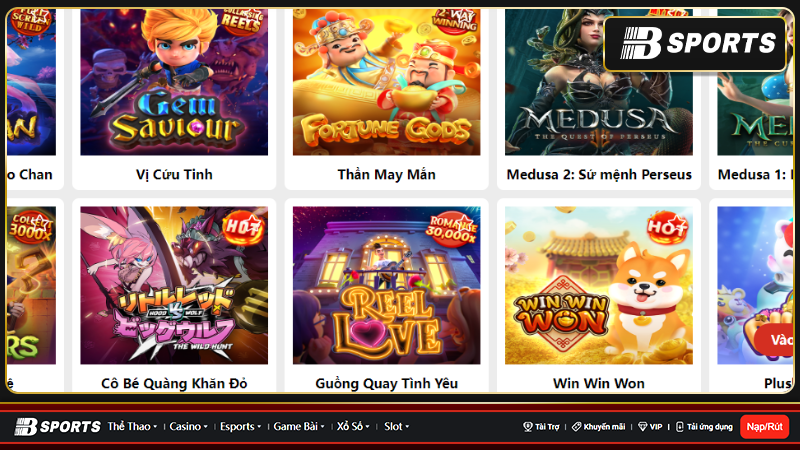Open the Slot dropdown menu
This screenshot has width=800, height=450.
click(x=396, y=427)
